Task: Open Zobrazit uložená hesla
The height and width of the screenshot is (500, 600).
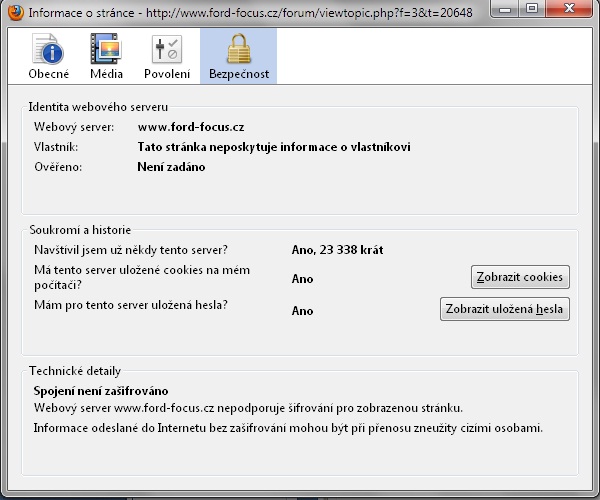Action: click(x=505, y=309)
